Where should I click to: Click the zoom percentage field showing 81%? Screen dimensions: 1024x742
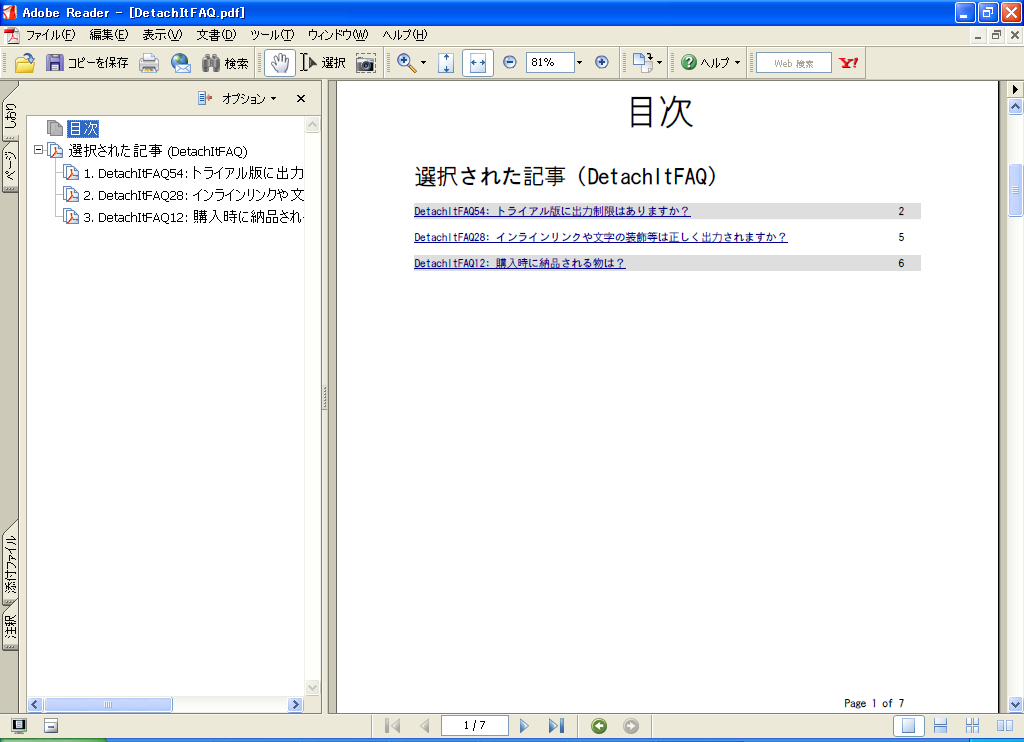point(550,62)
